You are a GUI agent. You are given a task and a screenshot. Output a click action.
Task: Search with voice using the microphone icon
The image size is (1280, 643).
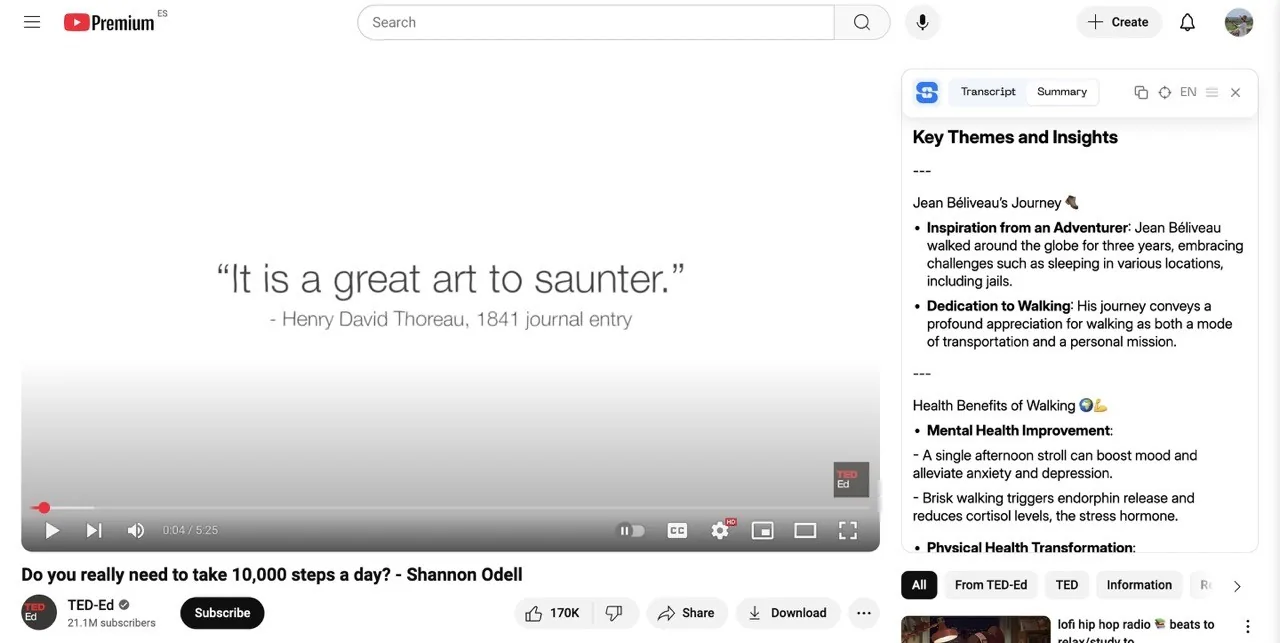pos(922,22)
